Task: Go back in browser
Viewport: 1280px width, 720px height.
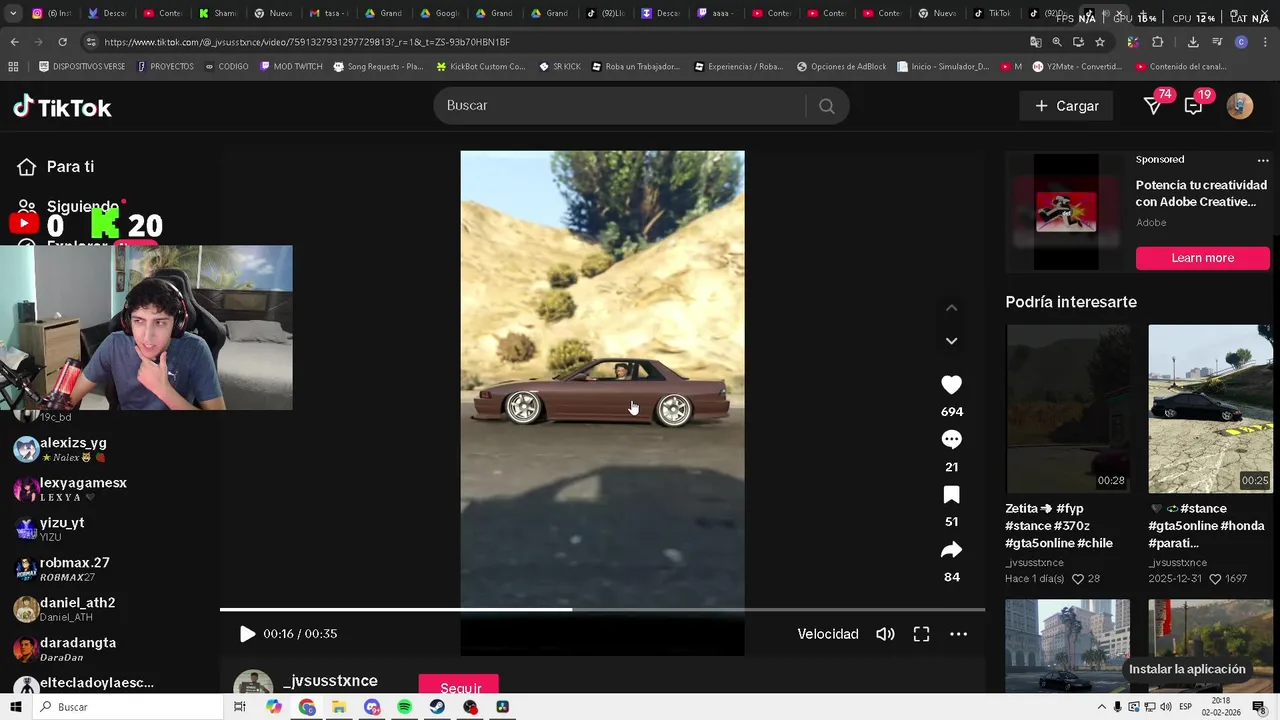Action: pyautogui.click(x=14, y=42)
